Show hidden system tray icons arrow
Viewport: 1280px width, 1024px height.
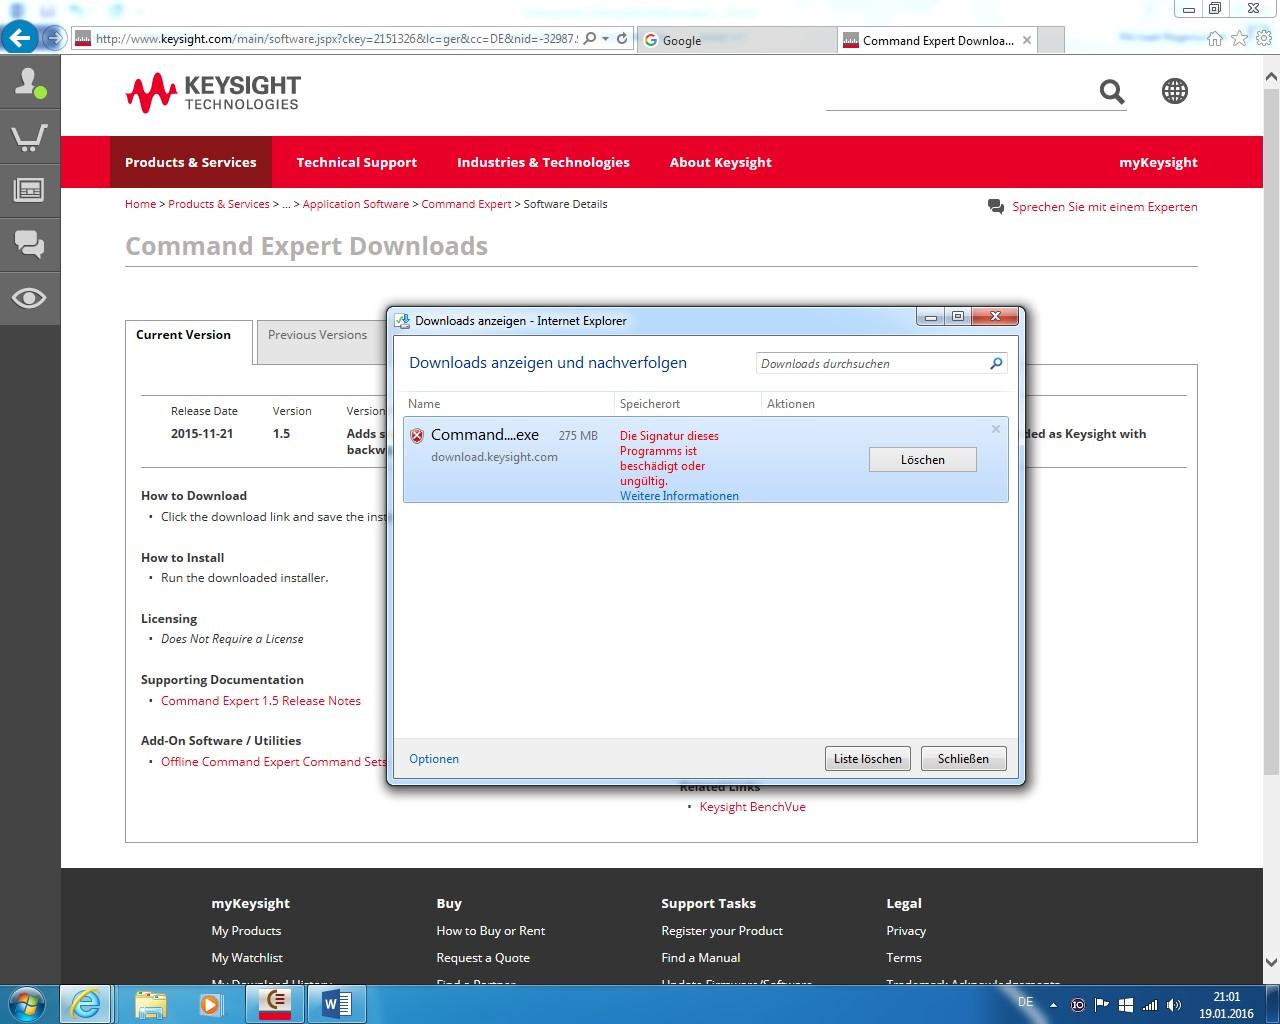point(1053,1005)
